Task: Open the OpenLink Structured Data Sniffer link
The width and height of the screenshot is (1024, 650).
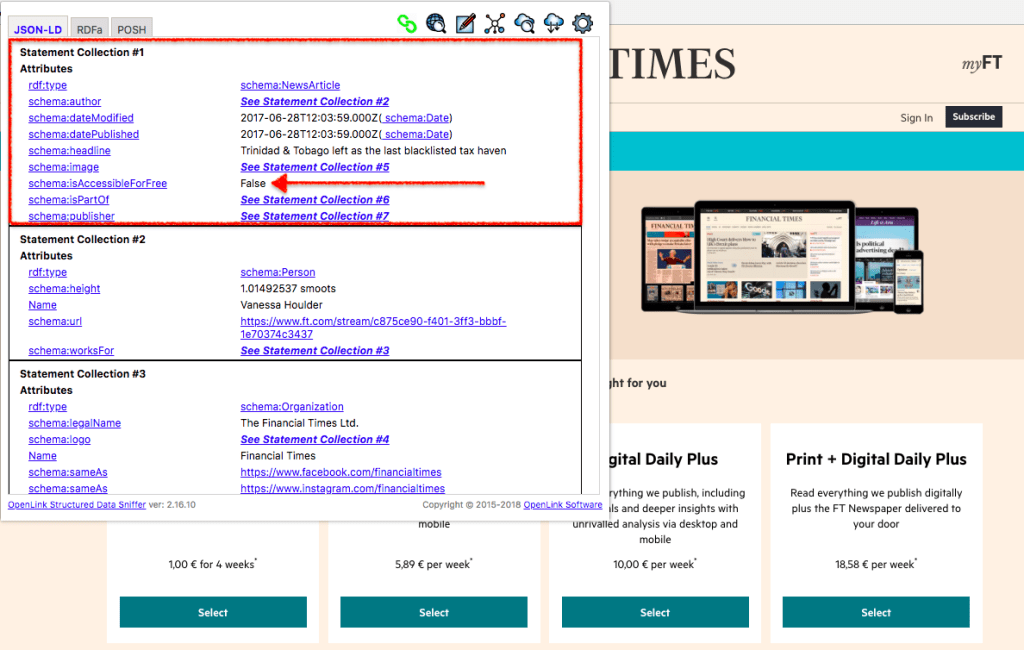Action: pyautogui.click(x=77, y=504)
